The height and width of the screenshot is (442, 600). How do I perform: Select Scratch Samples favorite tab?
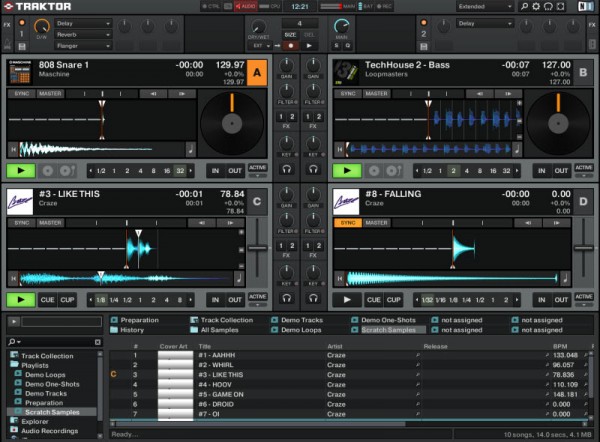click(x=387, y=329)
